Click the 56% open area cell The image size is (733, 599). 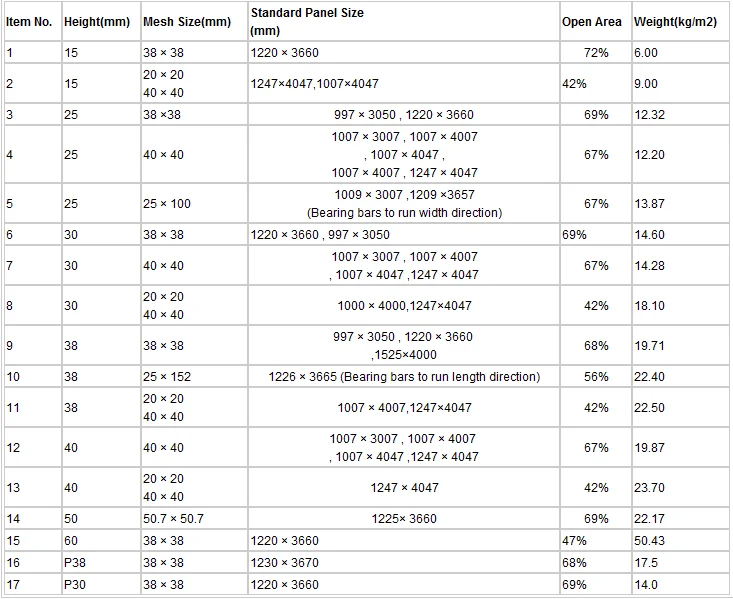(597, 377)
